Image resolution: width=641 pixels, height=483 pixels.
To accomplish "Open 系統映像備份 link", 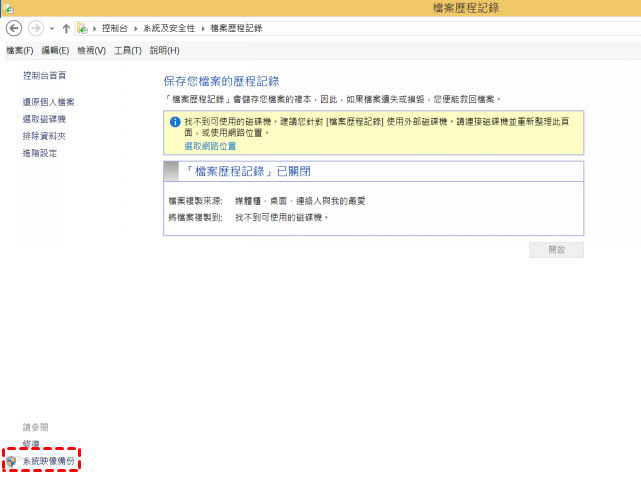I will coord(49,461).
